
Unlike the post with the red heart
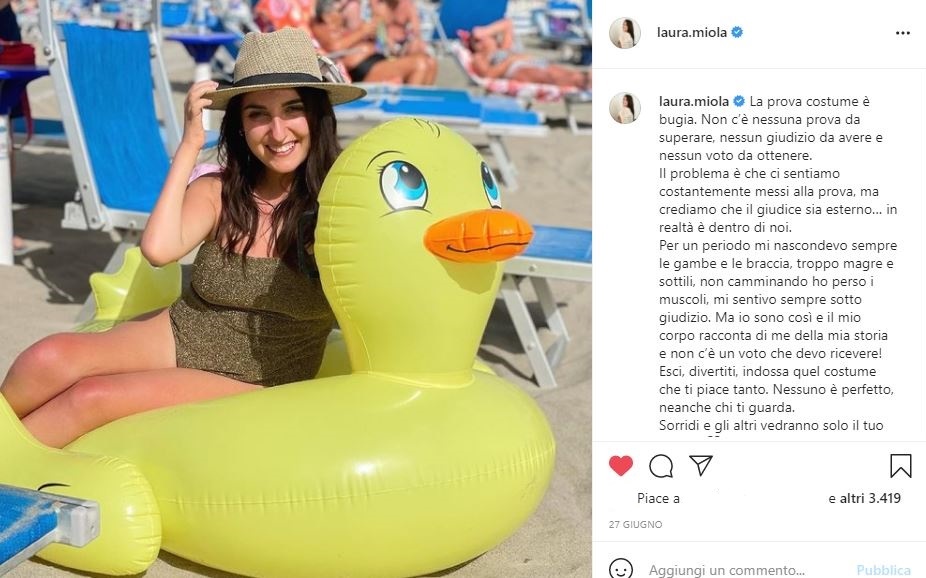click(621, 466)
